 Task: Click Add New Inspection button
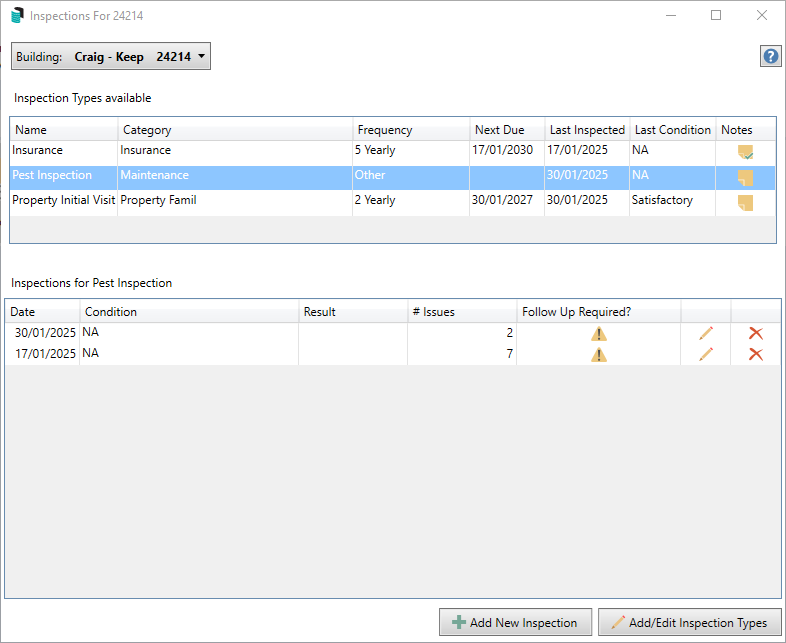(x=515, y=622)
